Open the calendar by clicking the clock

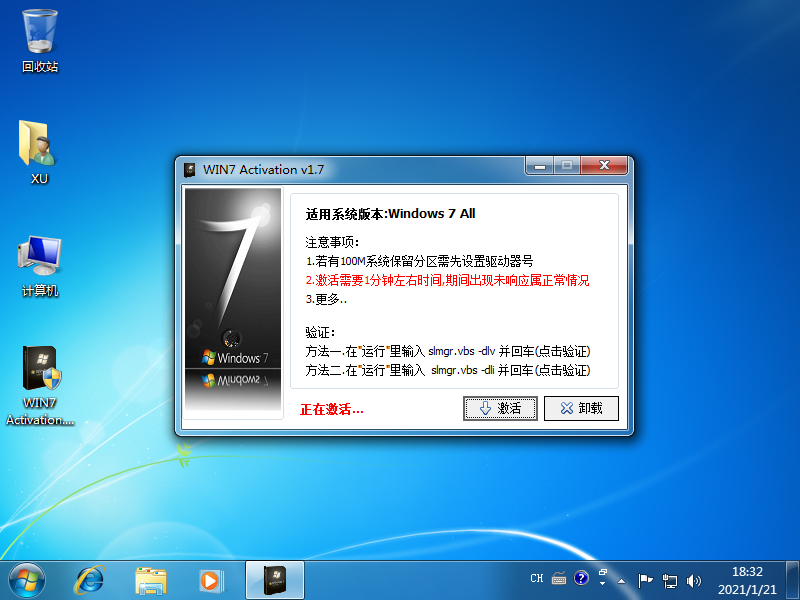[746, 580]
